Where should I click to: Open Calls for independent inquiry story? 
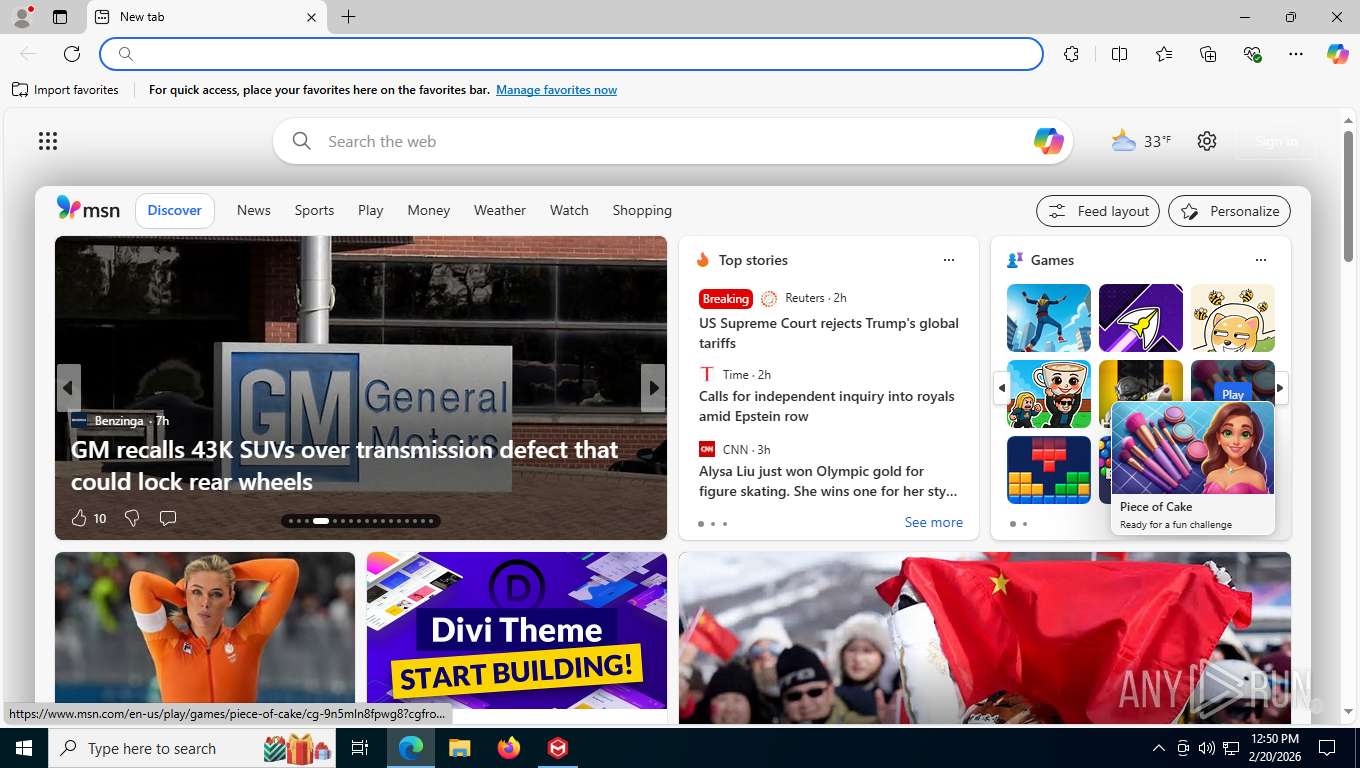[x=827, y=406]
